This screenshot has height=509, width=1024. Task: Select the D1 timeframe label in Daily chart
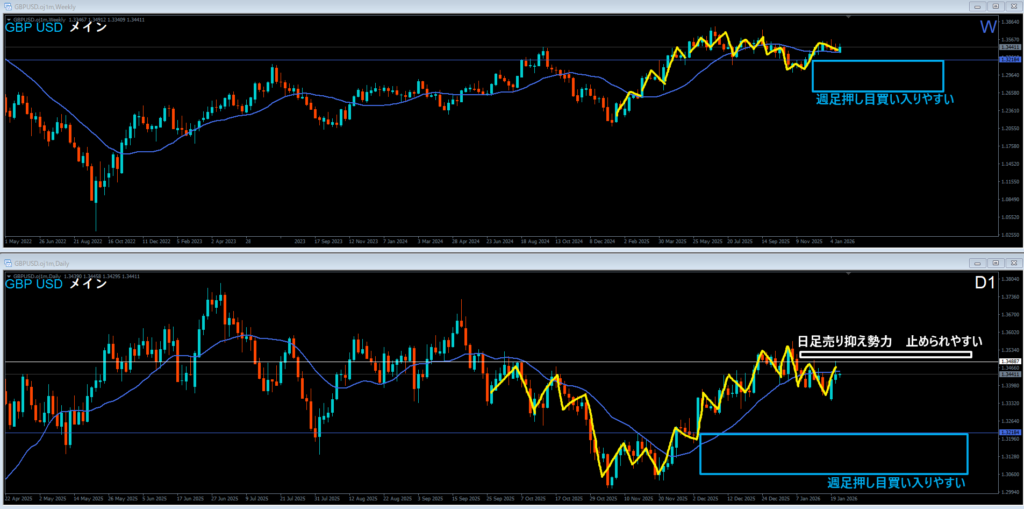986,283
